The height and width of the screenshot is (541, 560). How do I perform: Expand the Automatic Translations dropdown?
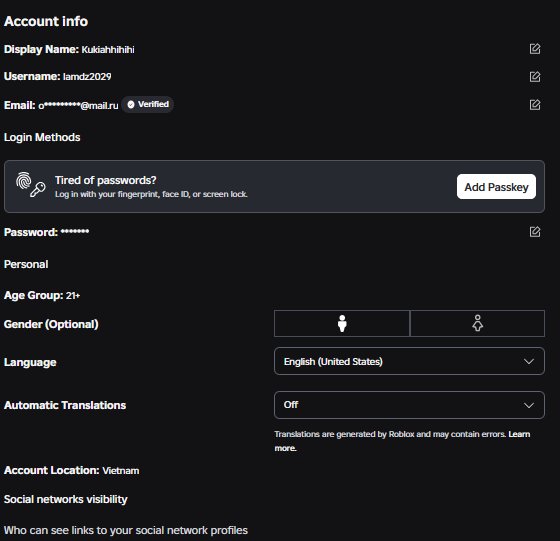coord(409,405)
